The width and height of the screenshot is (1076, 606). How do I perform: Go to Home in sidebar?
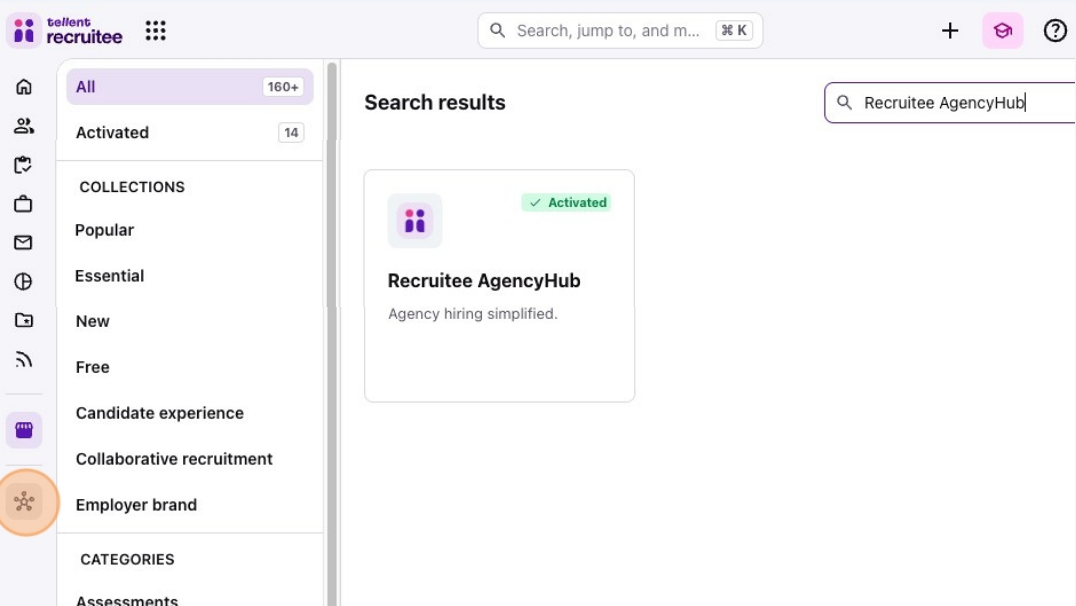click(23, 86)
